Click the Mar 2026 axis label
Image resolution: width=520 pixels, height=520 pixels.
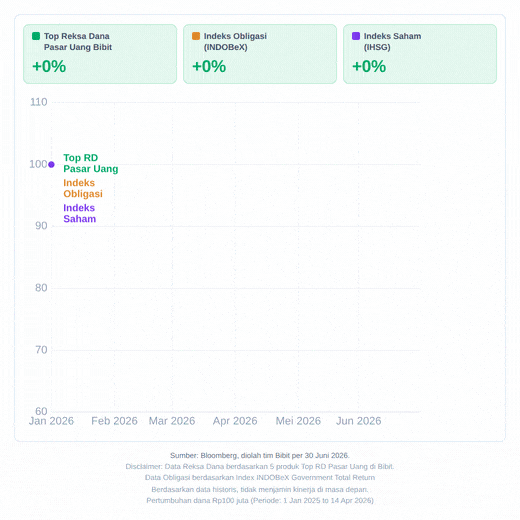[172, 421]
